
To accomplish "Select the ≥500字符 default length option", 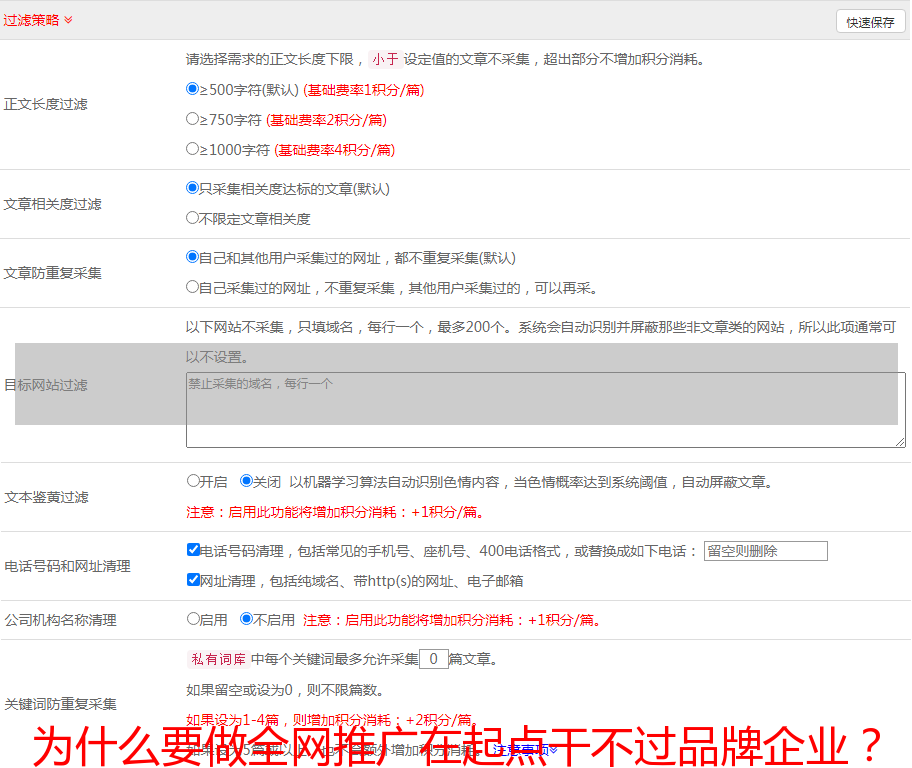I will click(193, 89).
